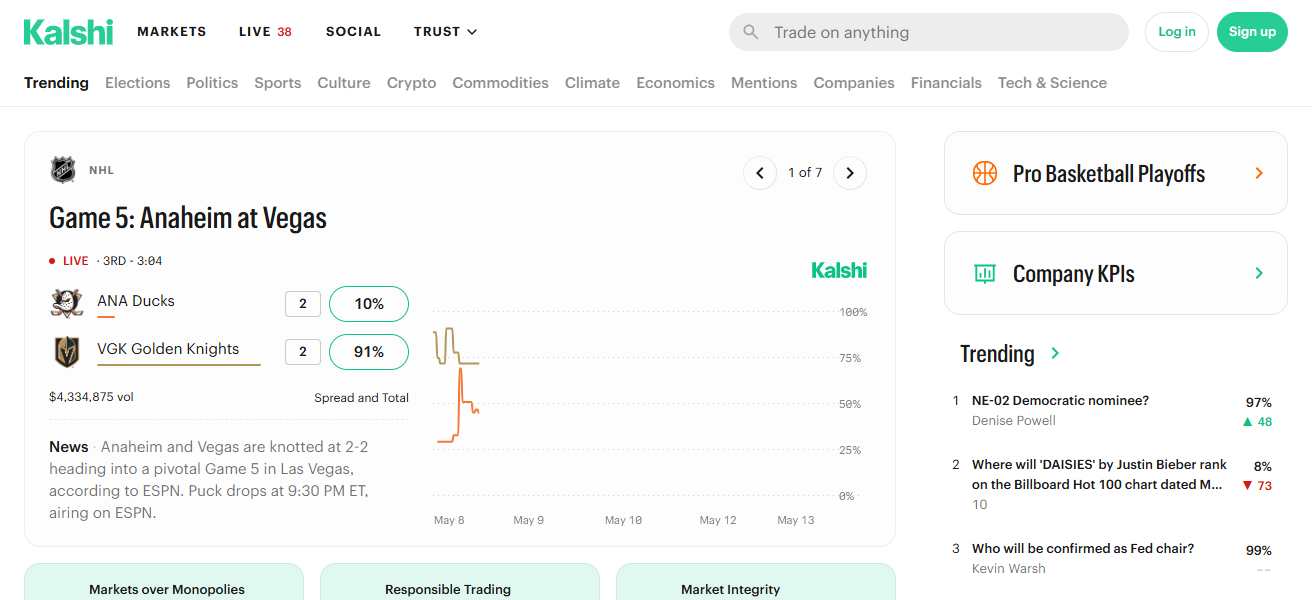Click the Vegas Golden Knights team logo
Image resolution: width=1312 pixels, height=600 pixels.
tap(66, 352)
